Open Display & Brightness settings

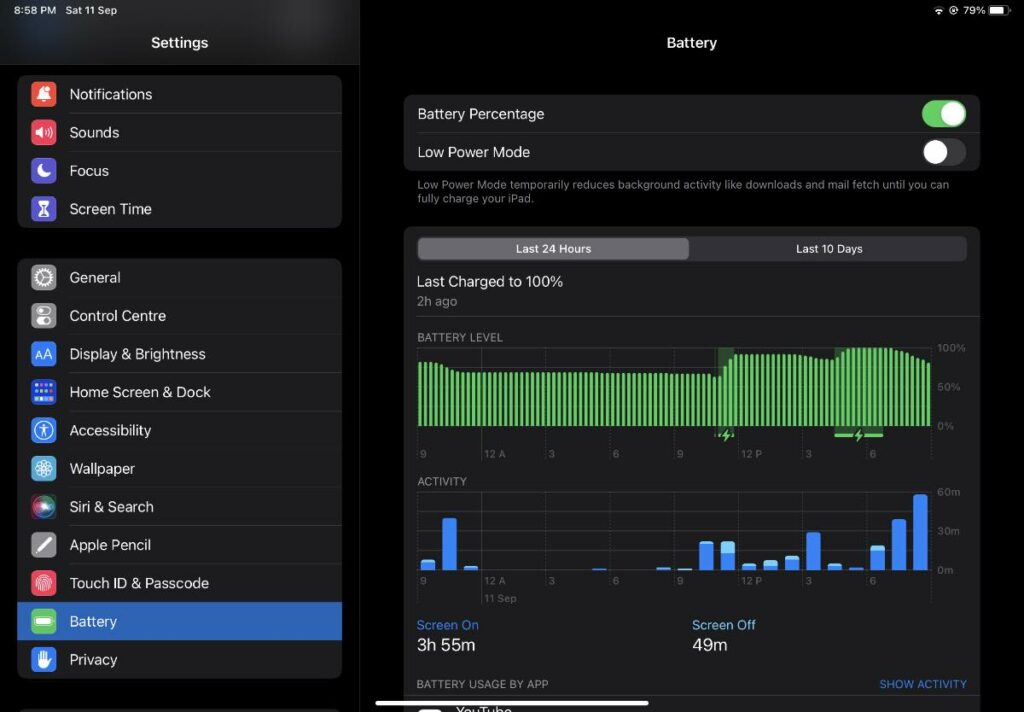tap(137, 354)
